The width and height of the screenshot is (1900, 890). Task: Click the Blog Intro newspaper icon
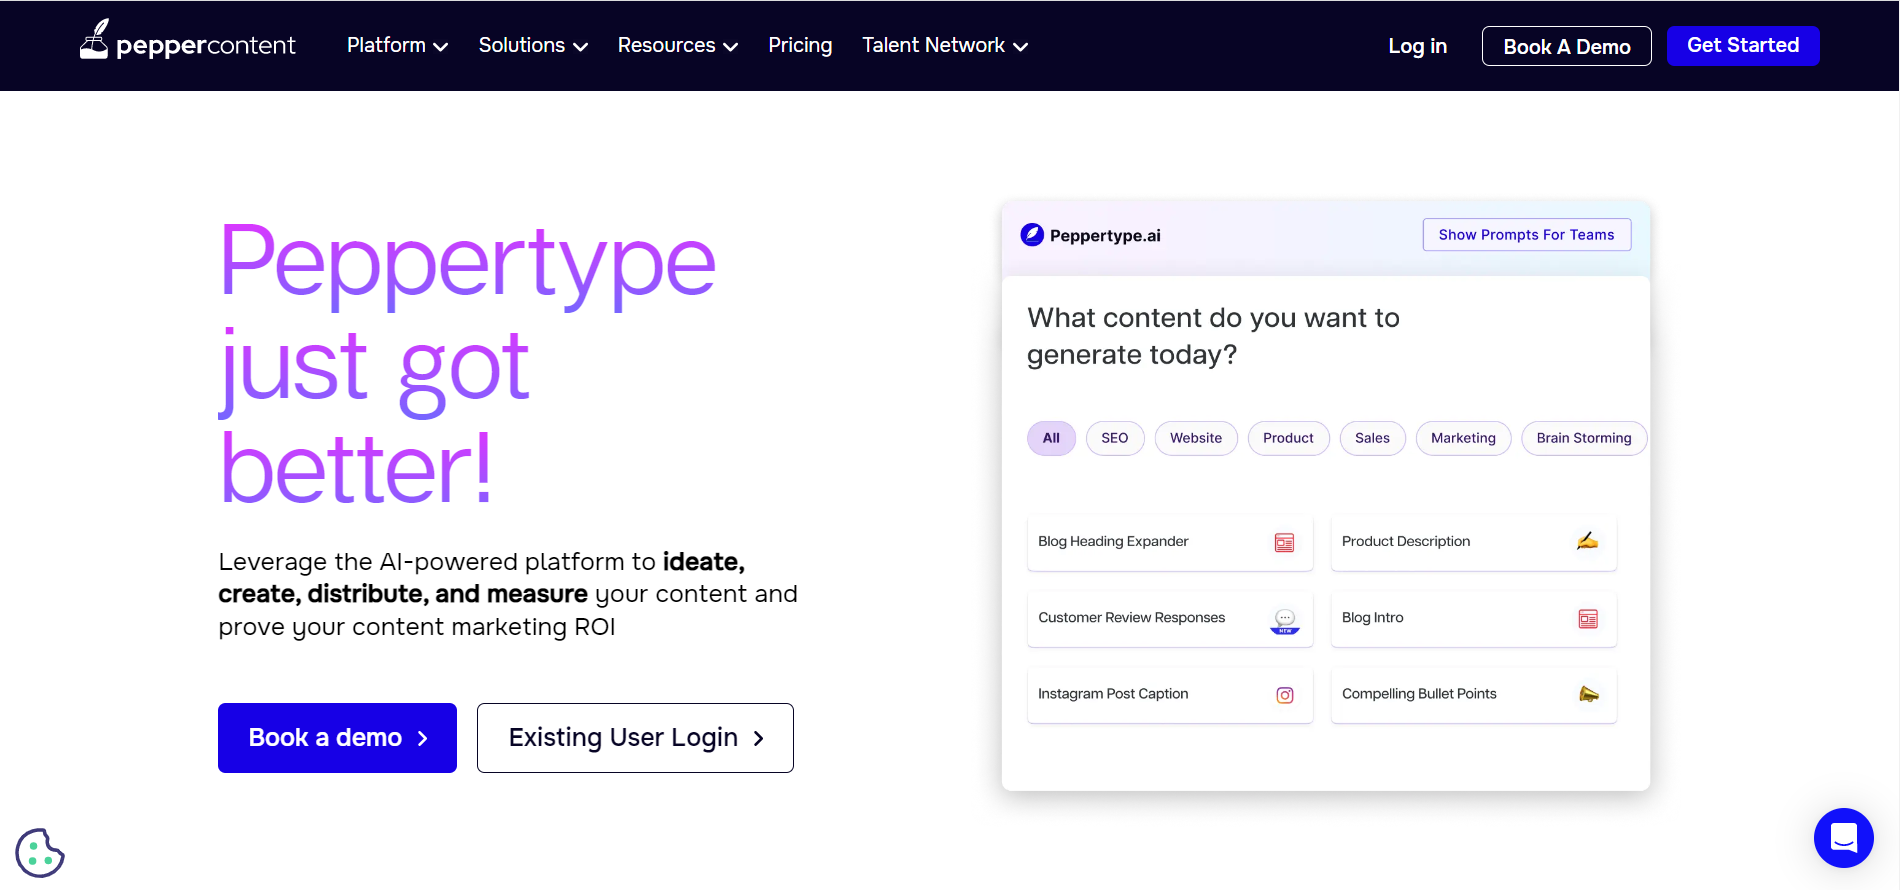[1588, 619]
